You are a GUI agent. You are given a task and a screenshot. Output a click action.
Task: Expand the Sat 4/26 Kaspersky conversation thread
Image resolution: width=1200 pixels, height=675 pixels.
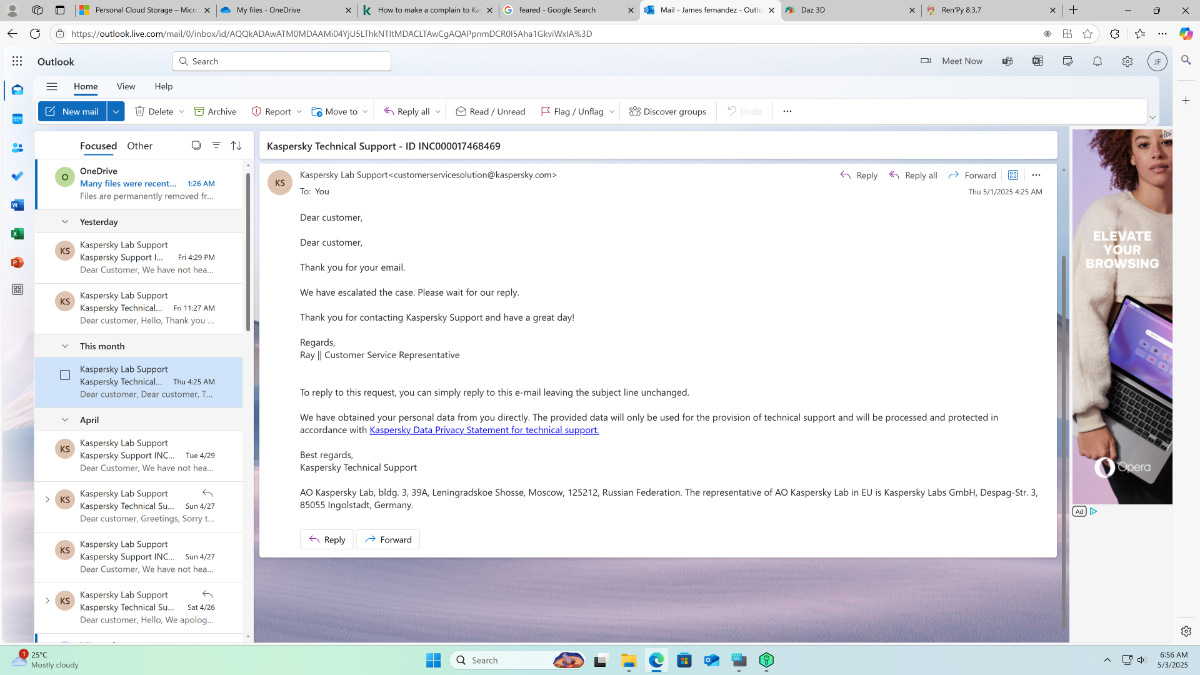coord(47,600)
